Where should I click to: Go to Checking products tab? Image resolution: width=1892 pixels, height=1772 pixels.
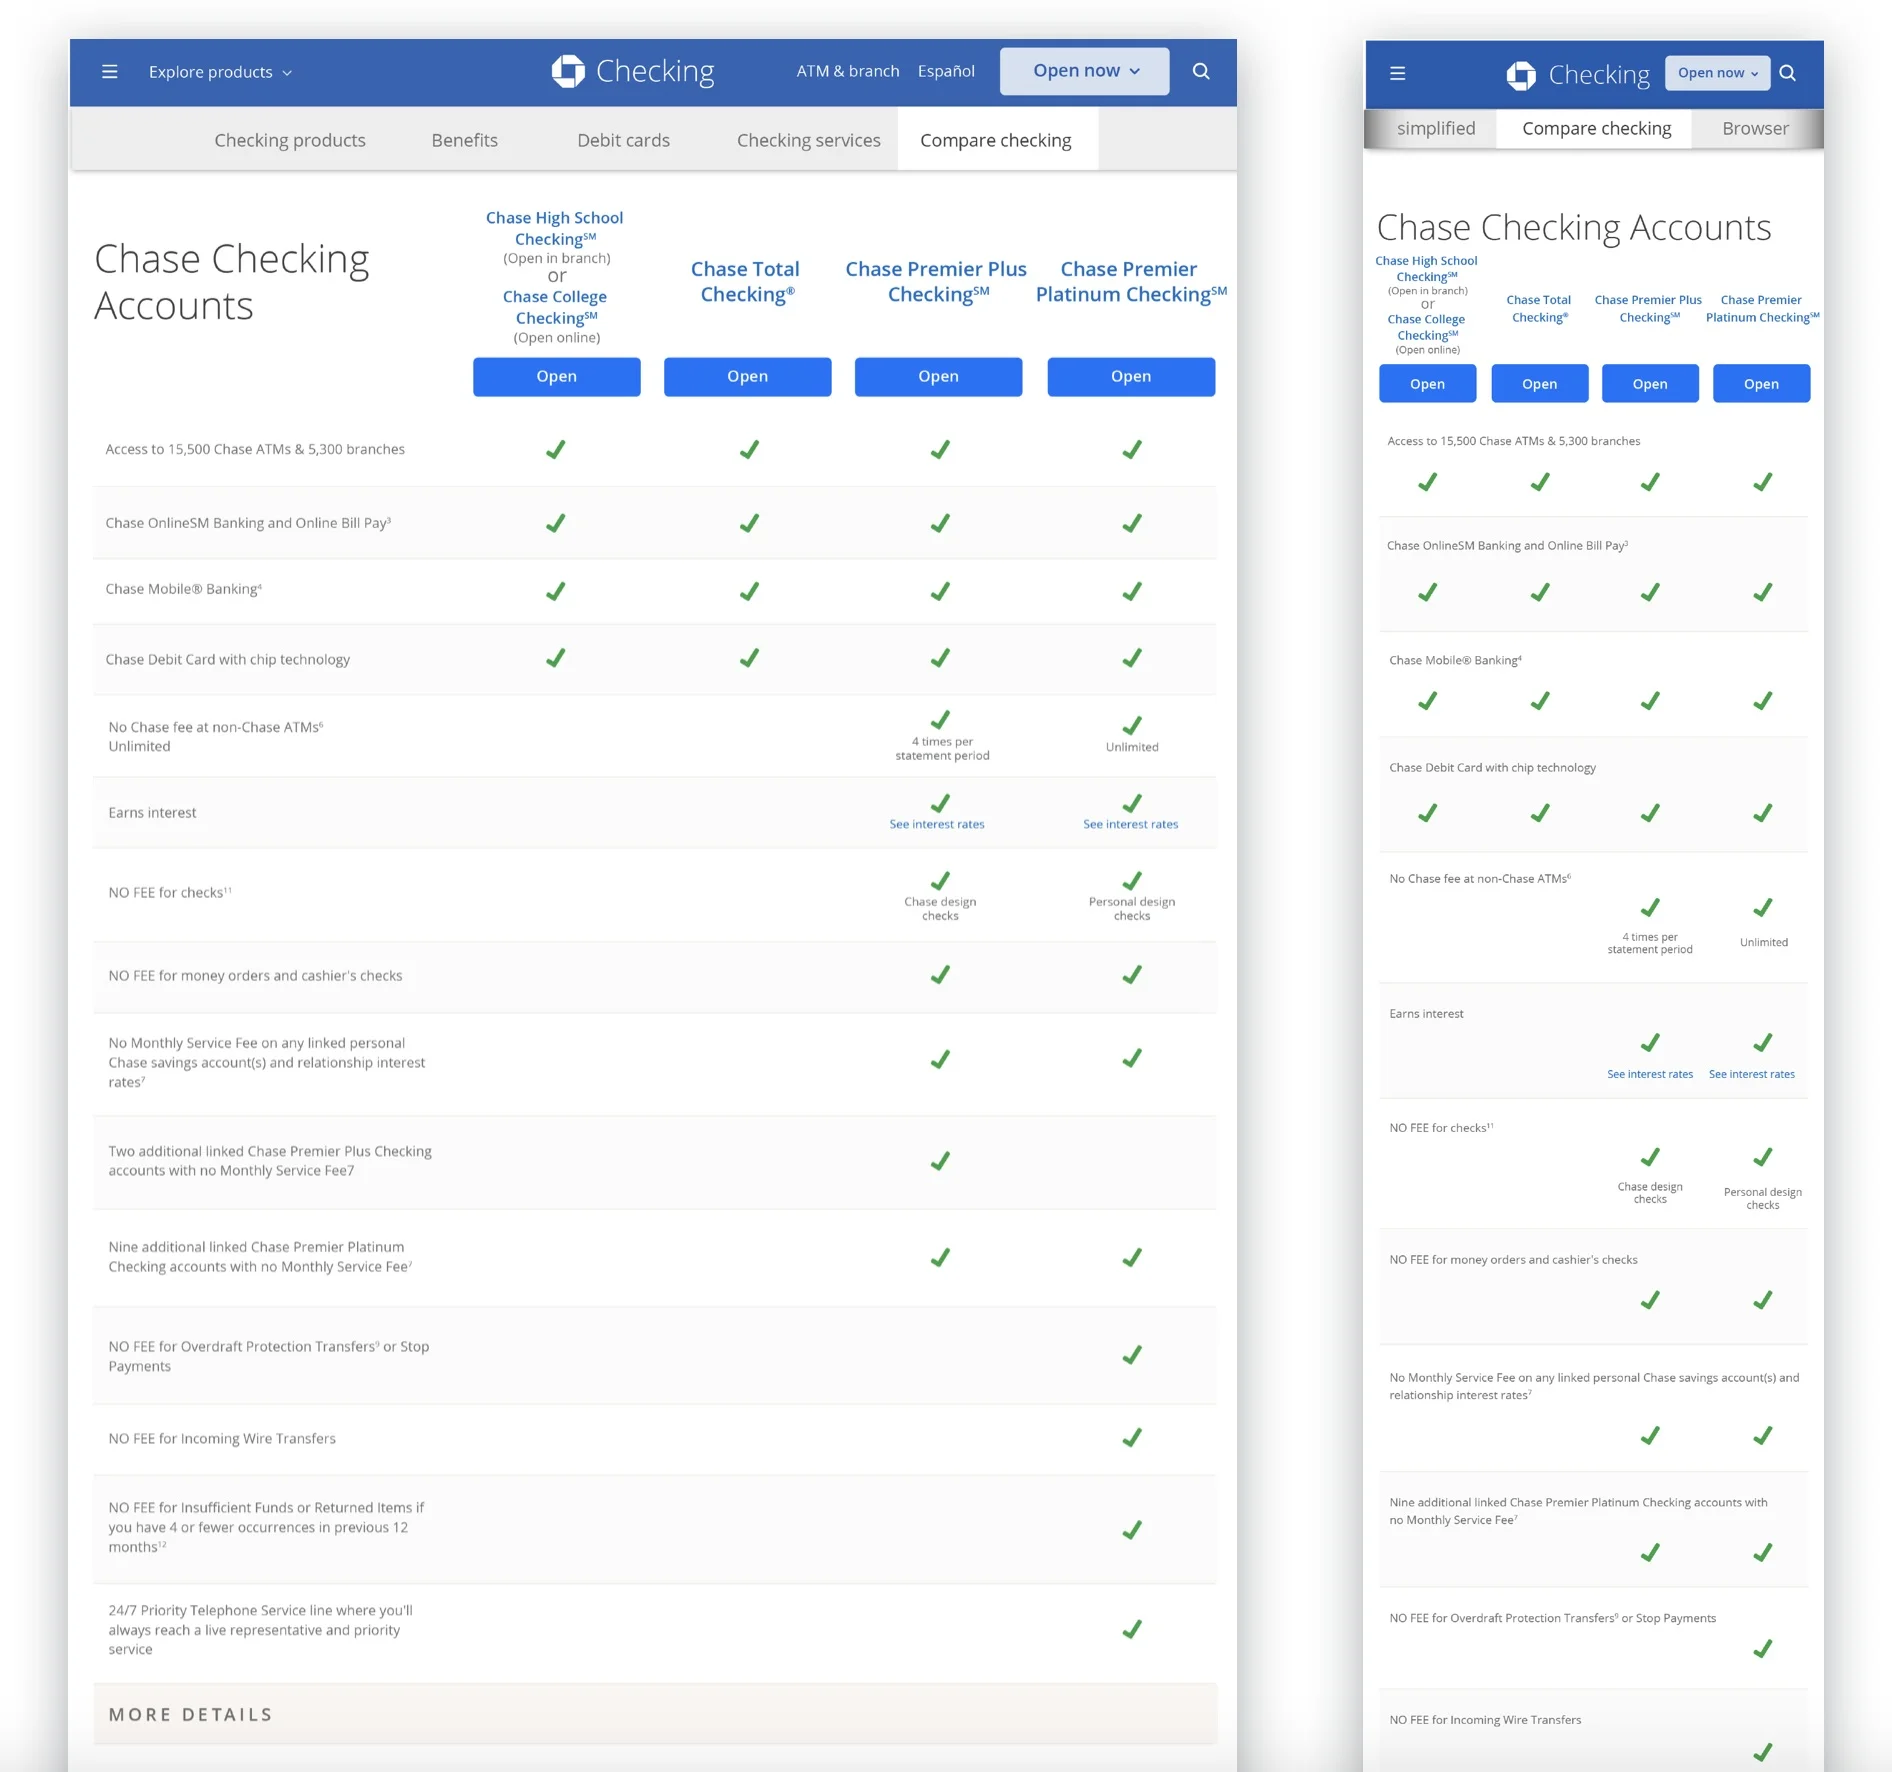click(x=290, y=140)
